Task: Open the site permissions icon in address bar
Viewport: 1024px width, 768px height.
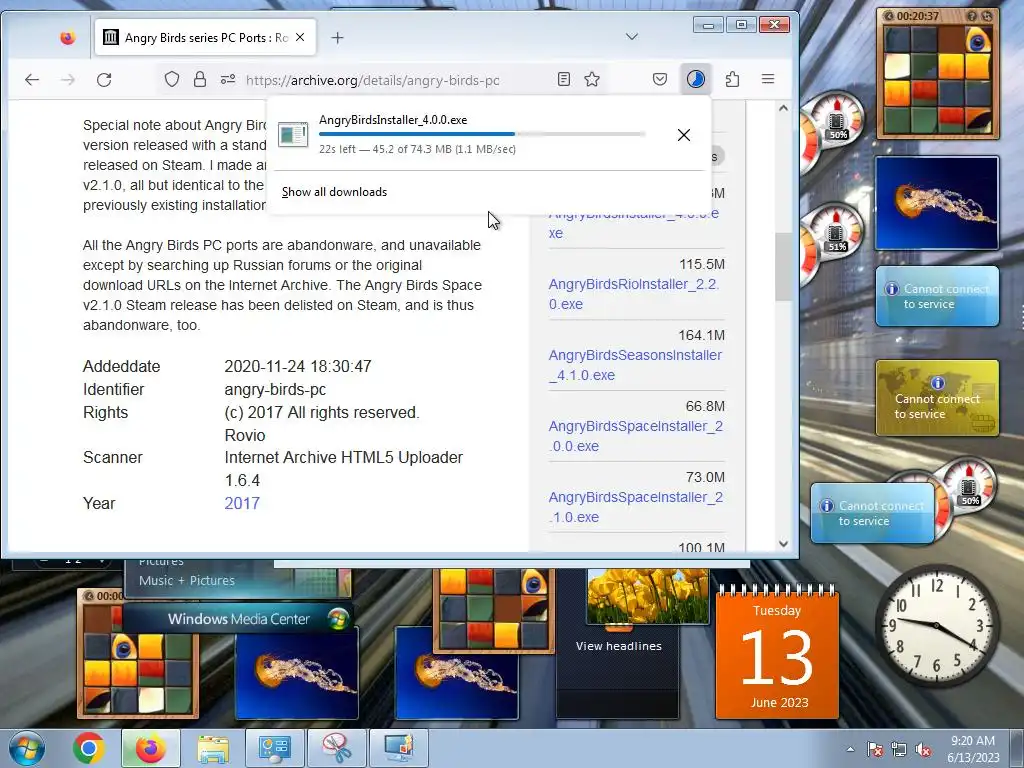Action: pyautogui.click(x=227, y=80)
